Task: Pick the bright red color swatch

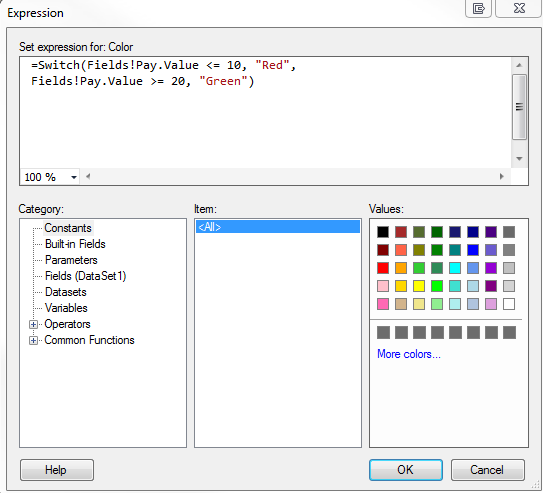Action: pyautogui.click(x=383, y=268)
